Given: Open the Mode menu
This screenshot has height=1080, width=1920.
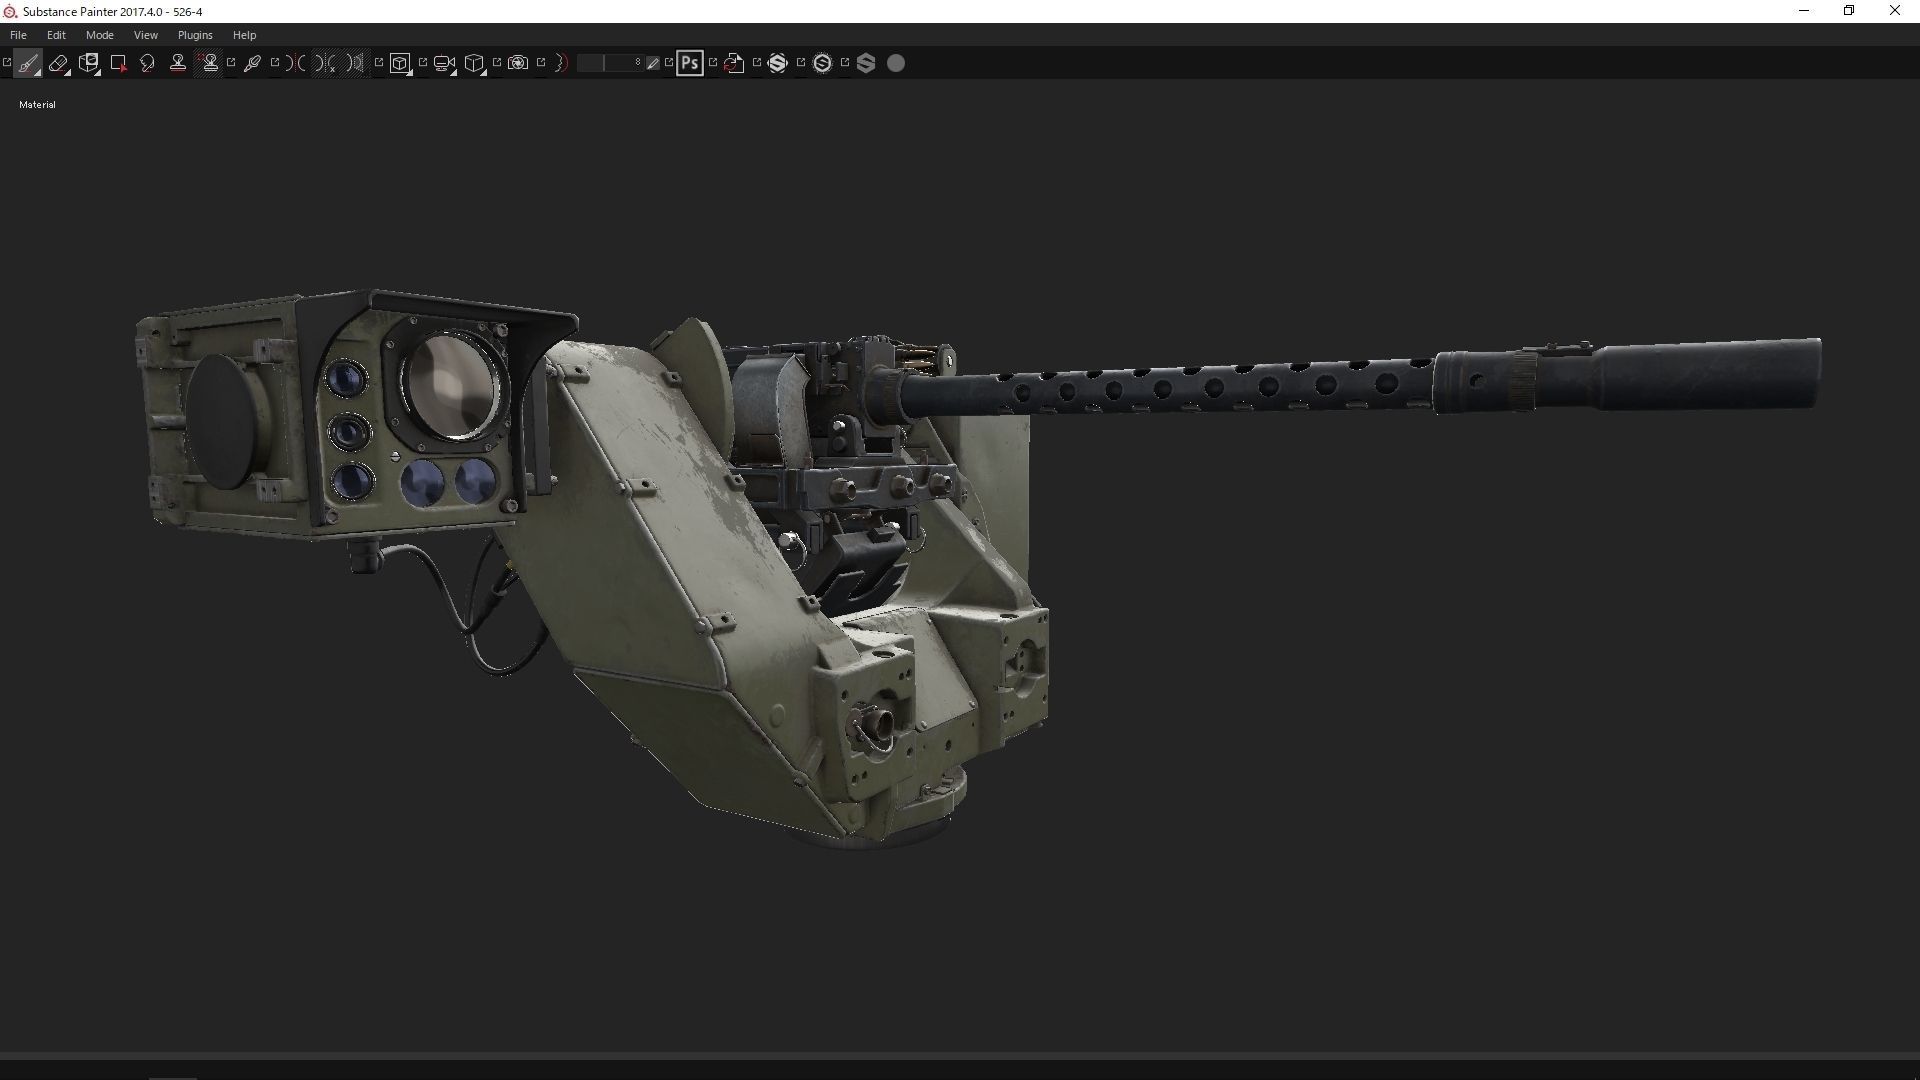Looking at the screenshot, I should coord(99,34).
